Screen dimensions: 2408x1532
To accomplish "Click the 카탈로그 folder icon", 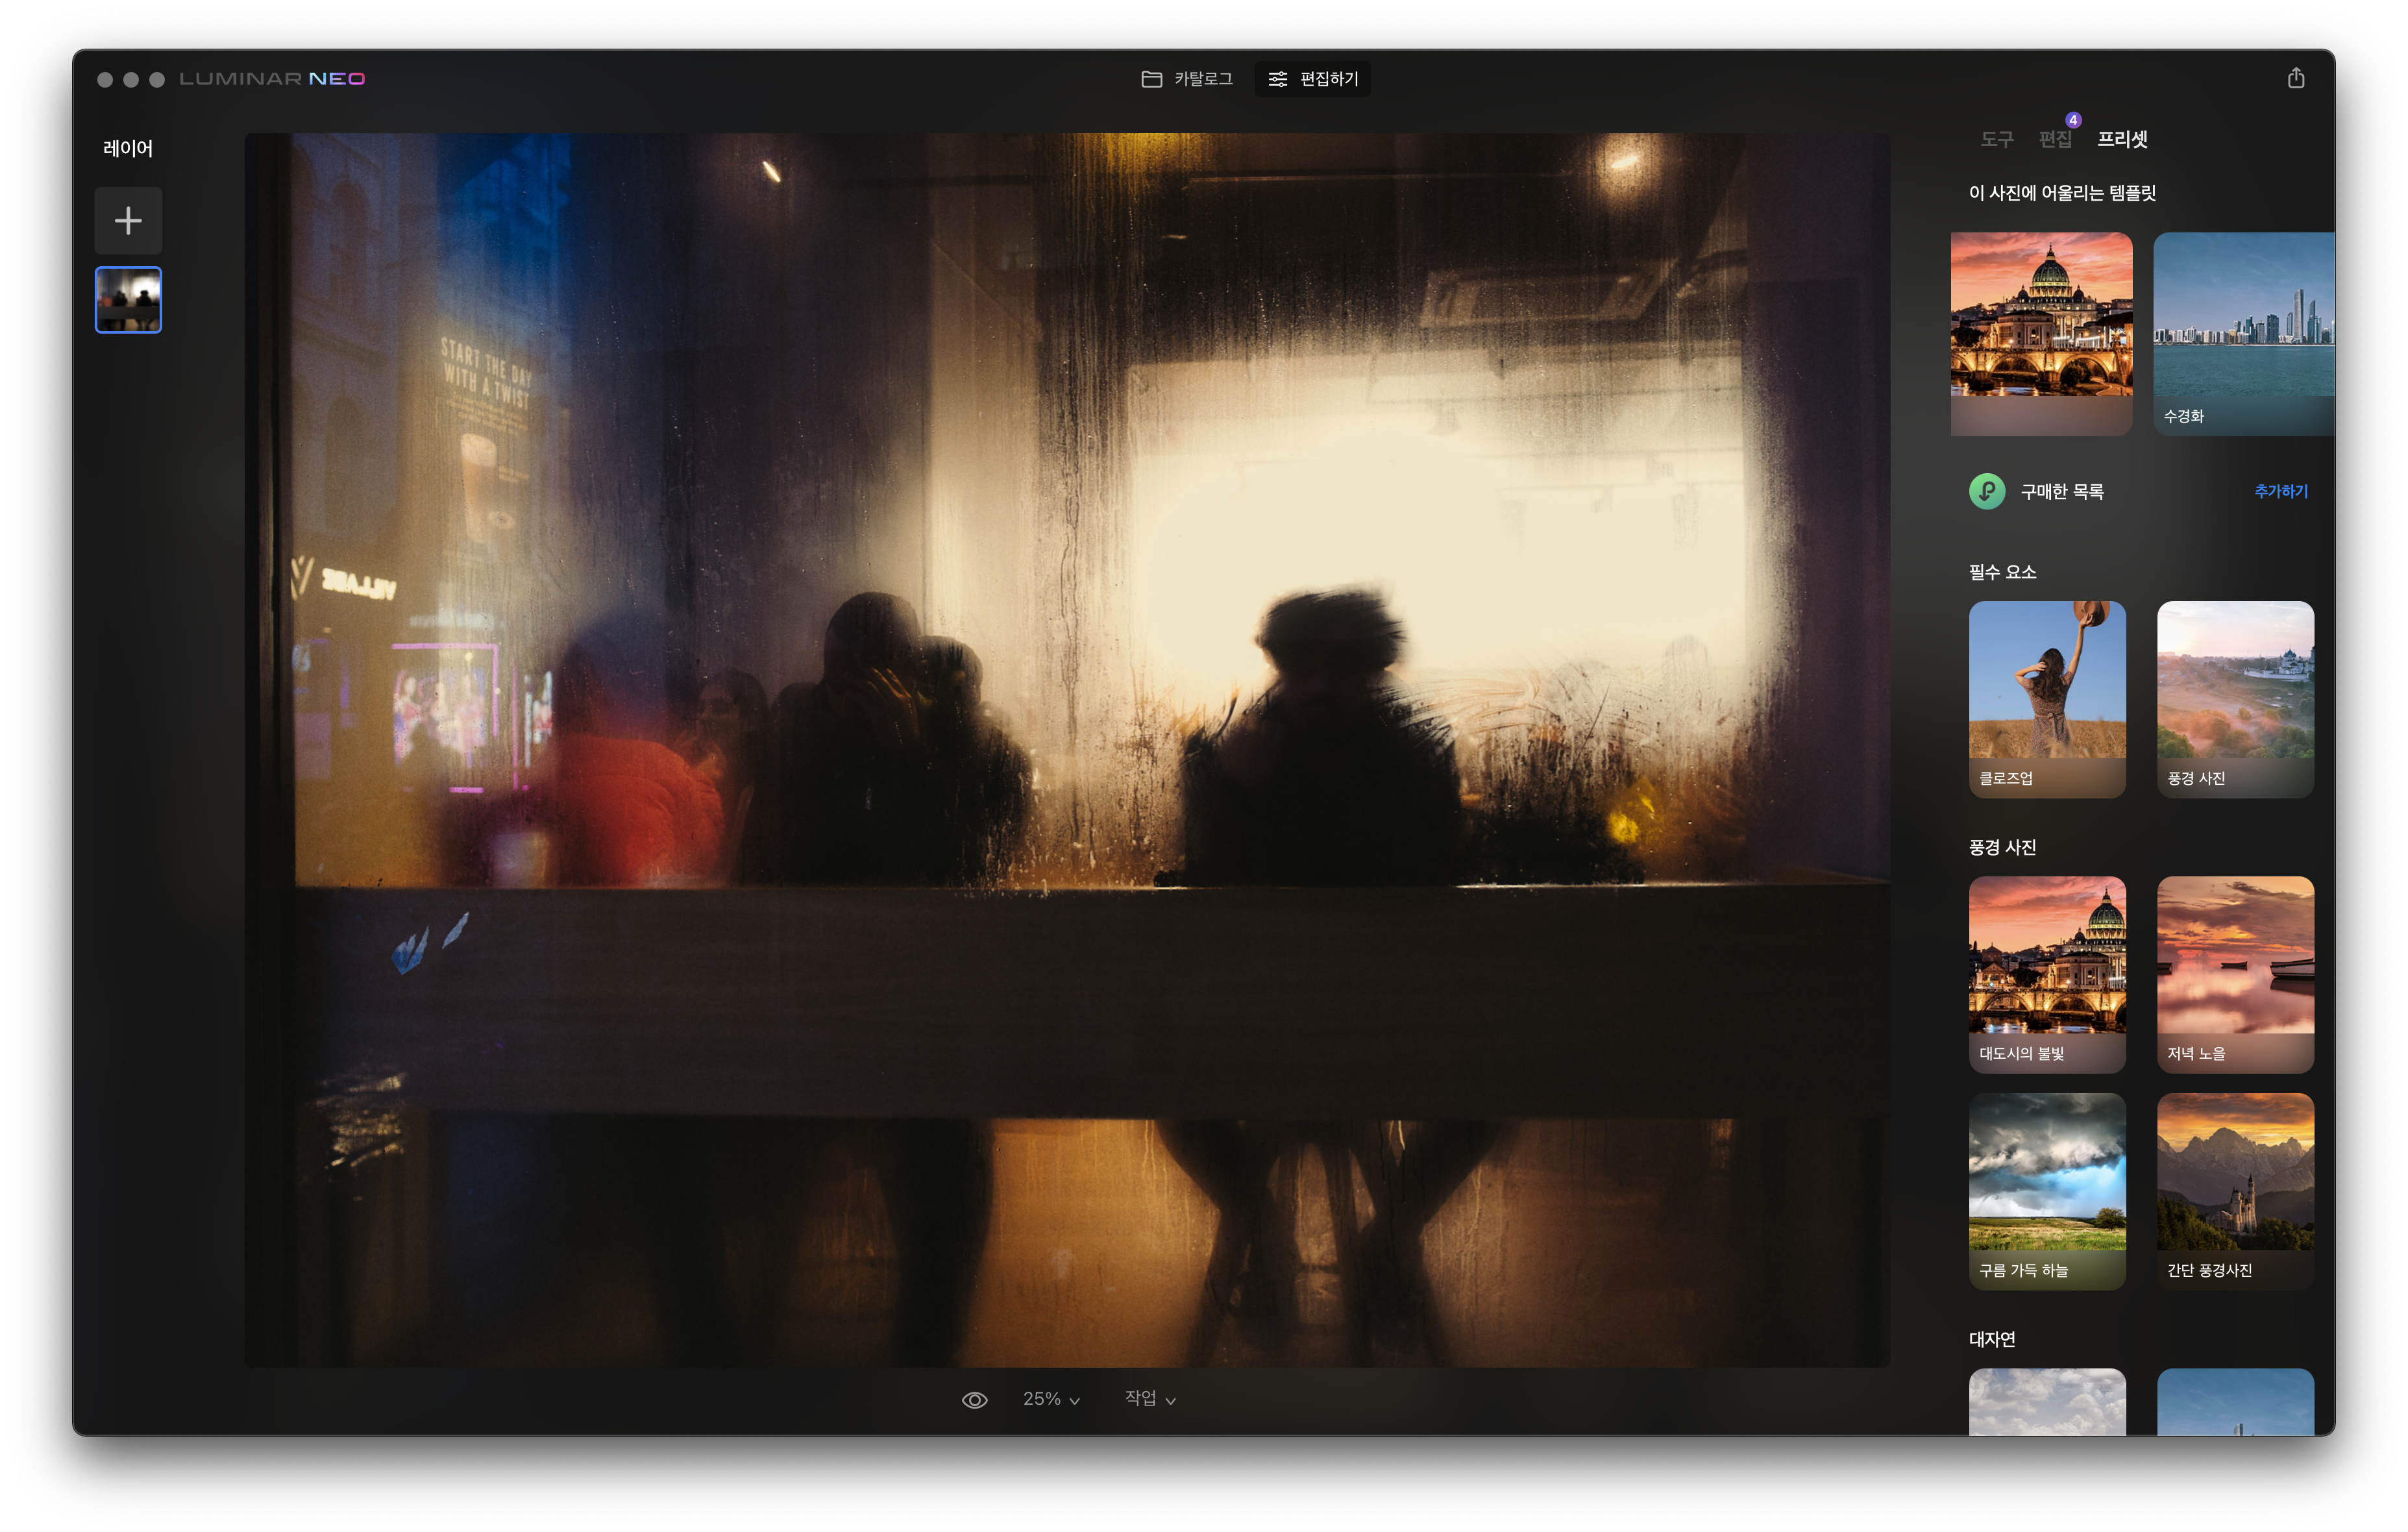I will point(1151,79).
